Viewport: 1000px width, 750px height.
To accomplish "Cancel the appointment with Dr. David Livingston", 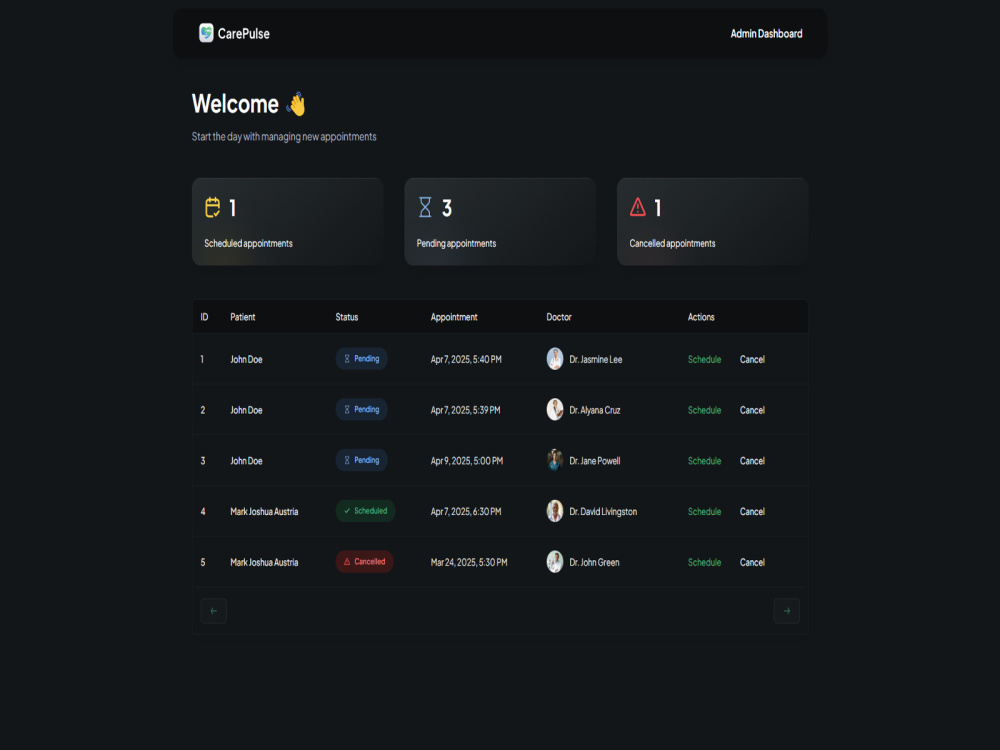I will [x=752, y=511].
